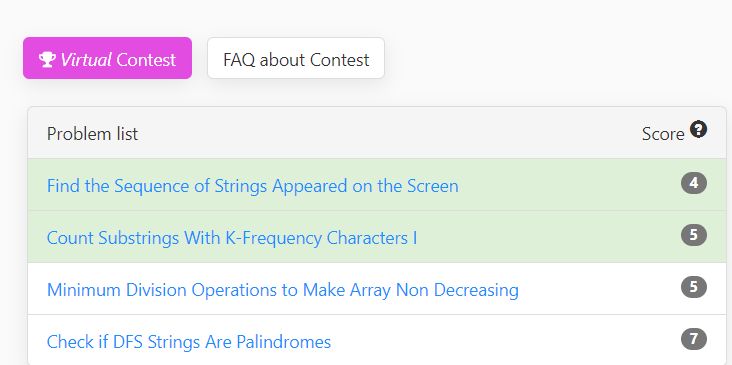Viewport: 732px width, 365px height.
Task: Open Find the Sequence of Strings problem
Action: [x=253, y=186]
